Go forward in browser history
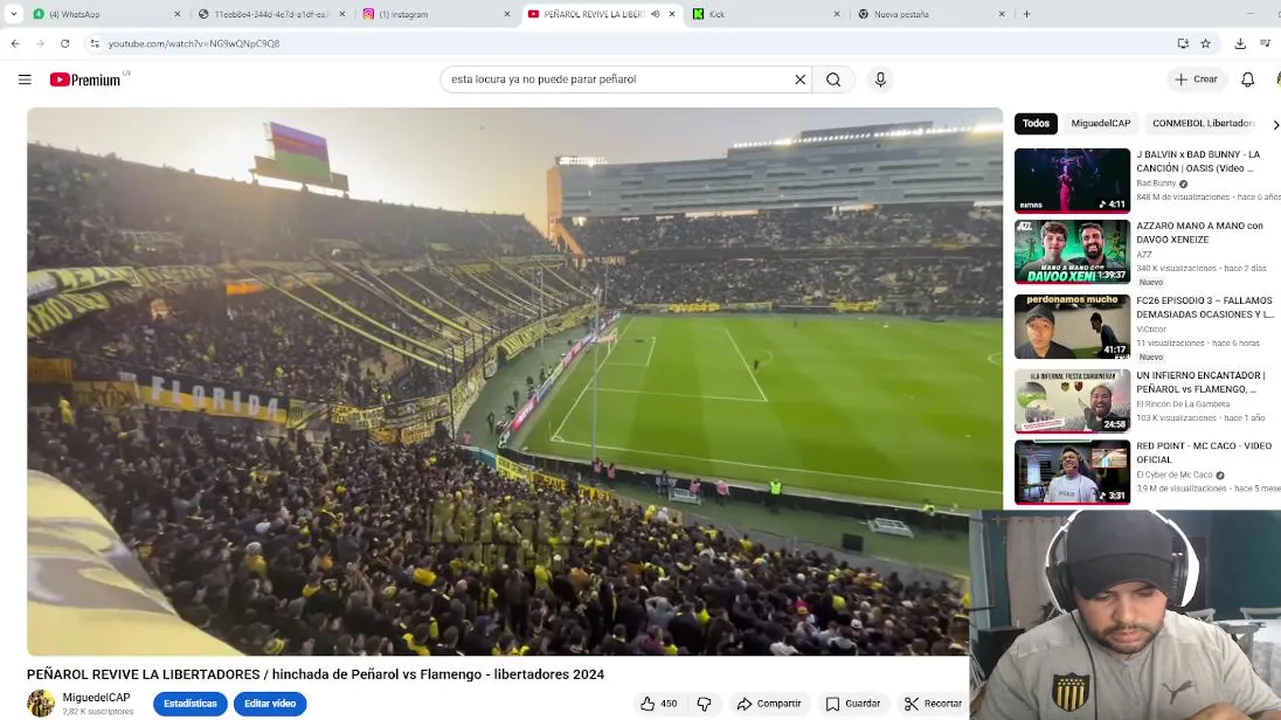The height and width of the screenshot is (720, 1281). (40, 44)
